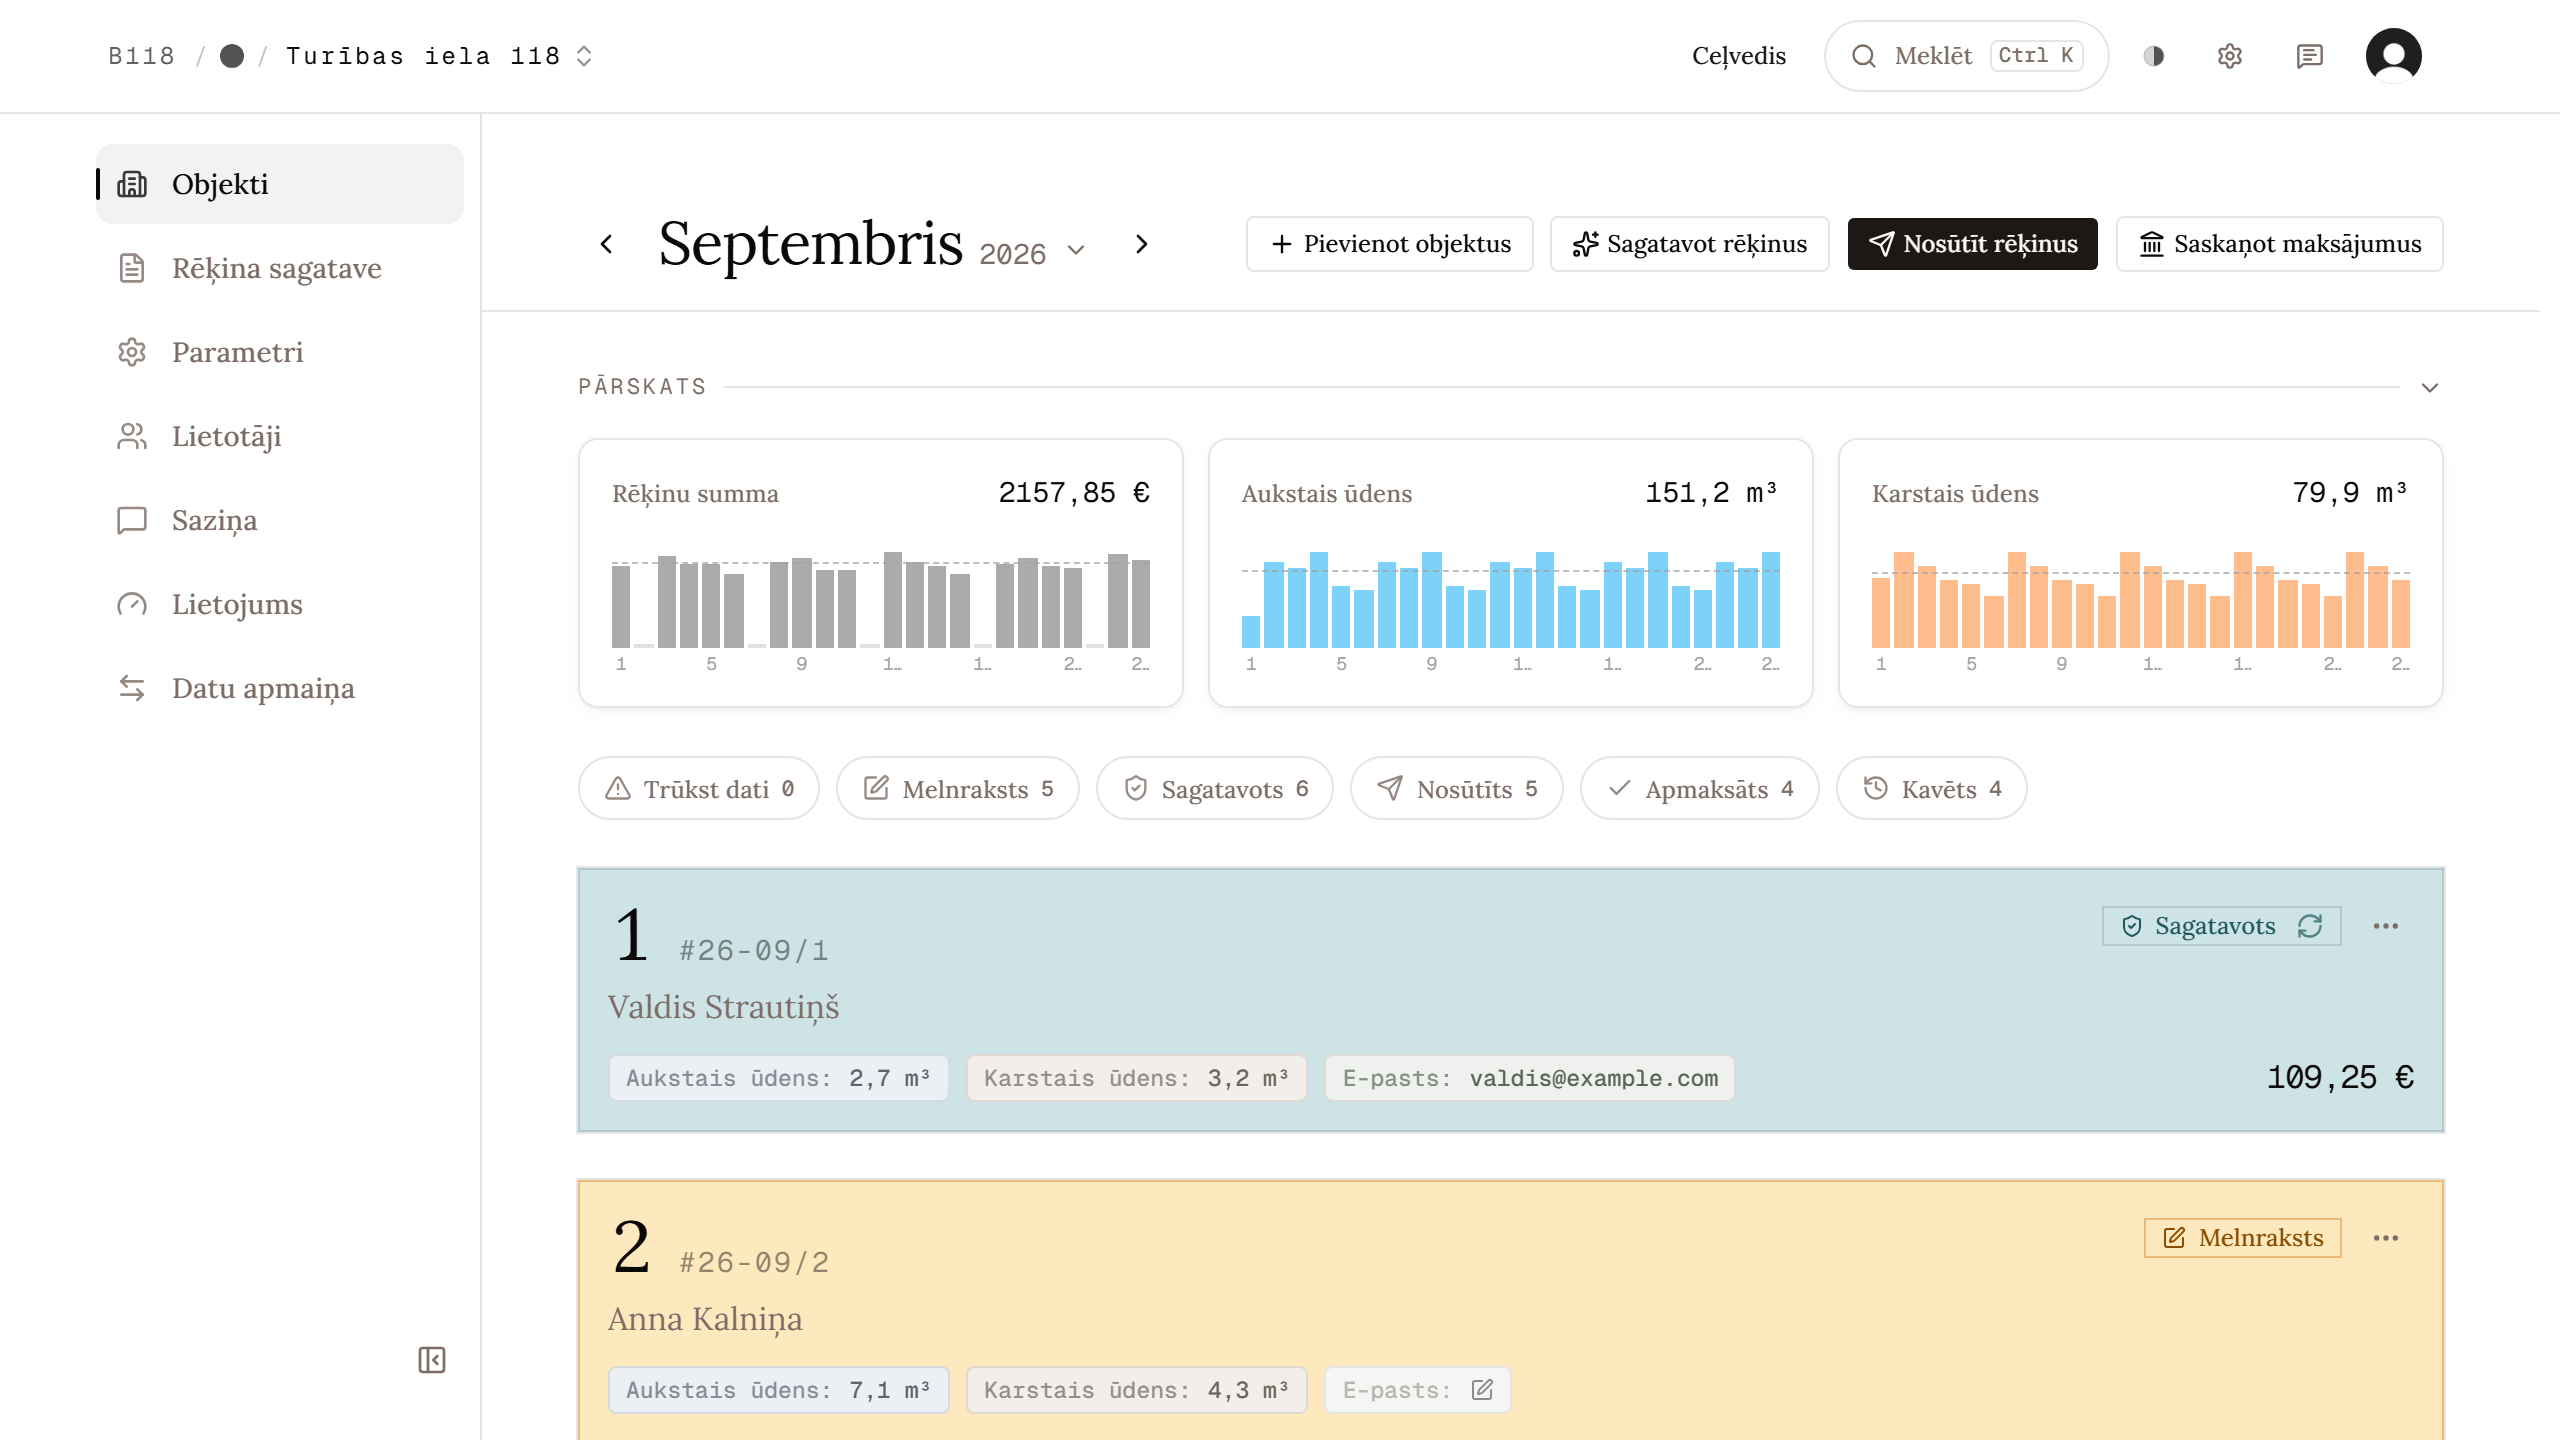The height and width of the screenshot is (1440, 2560).
Task: Click the Nosūtīt rēķinus button
Action: 1972,244
